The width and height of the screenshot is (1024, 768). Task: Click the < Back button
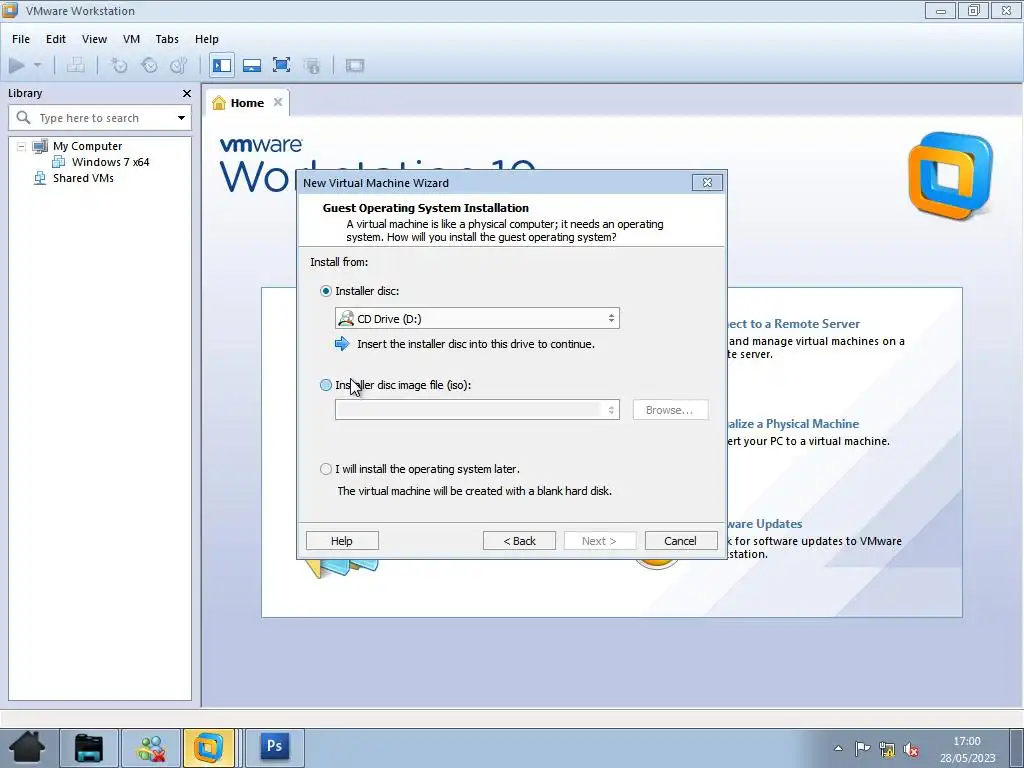pyautogui.click(x=519, y=541)
